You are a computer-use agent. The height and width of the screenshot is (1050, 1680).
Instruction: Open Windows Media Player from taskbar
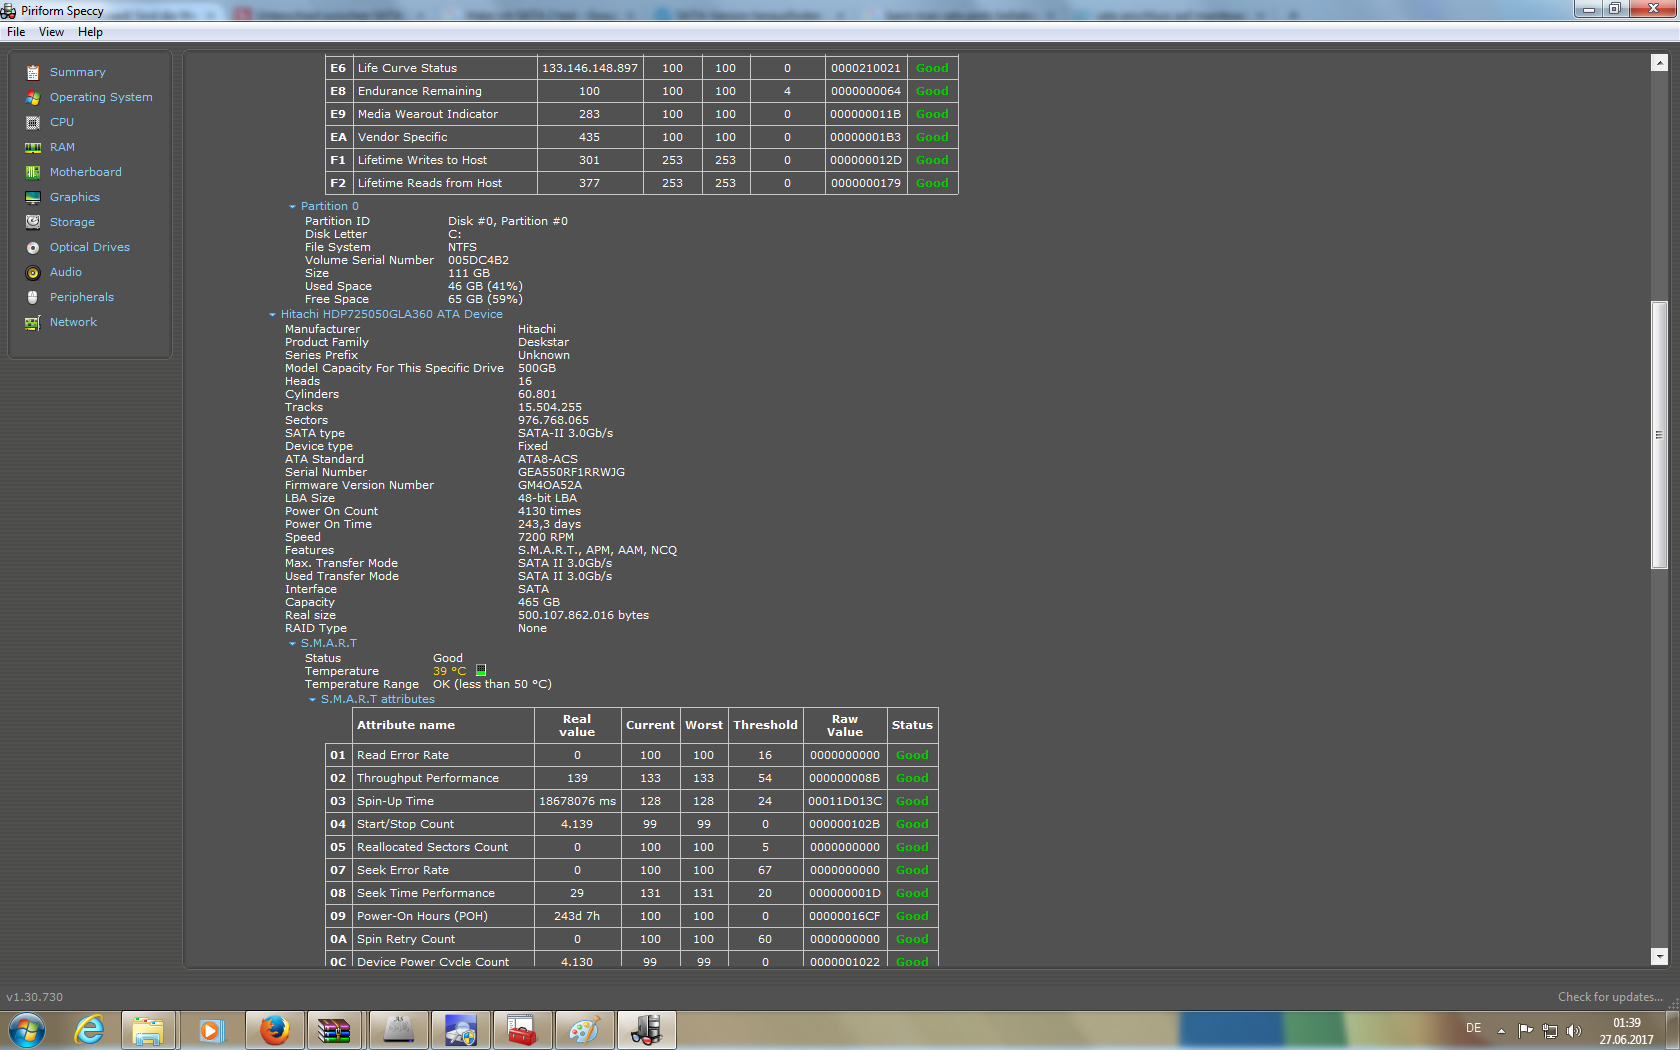pos(211,1029)
